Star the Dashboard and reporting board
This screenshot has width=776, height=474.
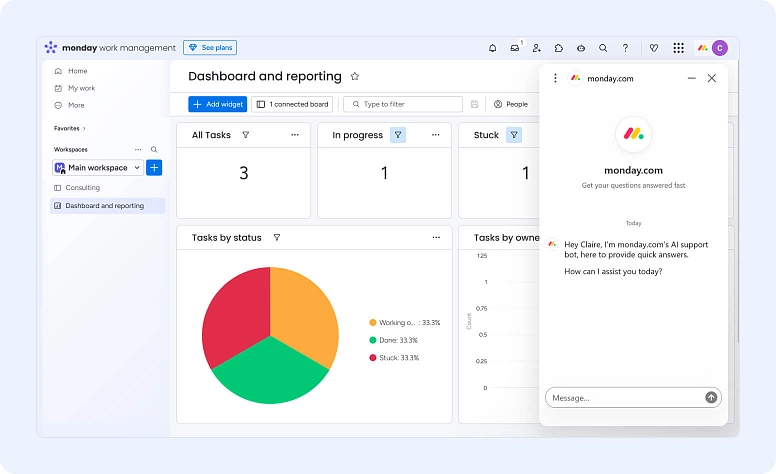tap(355, 77)
